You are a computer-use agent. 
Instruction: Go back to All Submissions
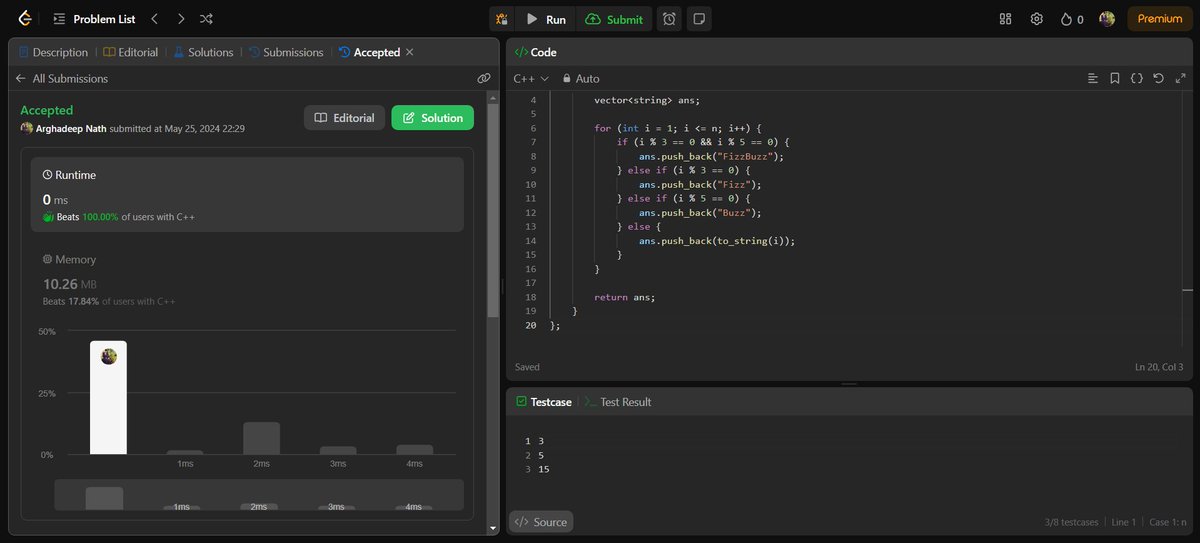(x=62, y=78)
